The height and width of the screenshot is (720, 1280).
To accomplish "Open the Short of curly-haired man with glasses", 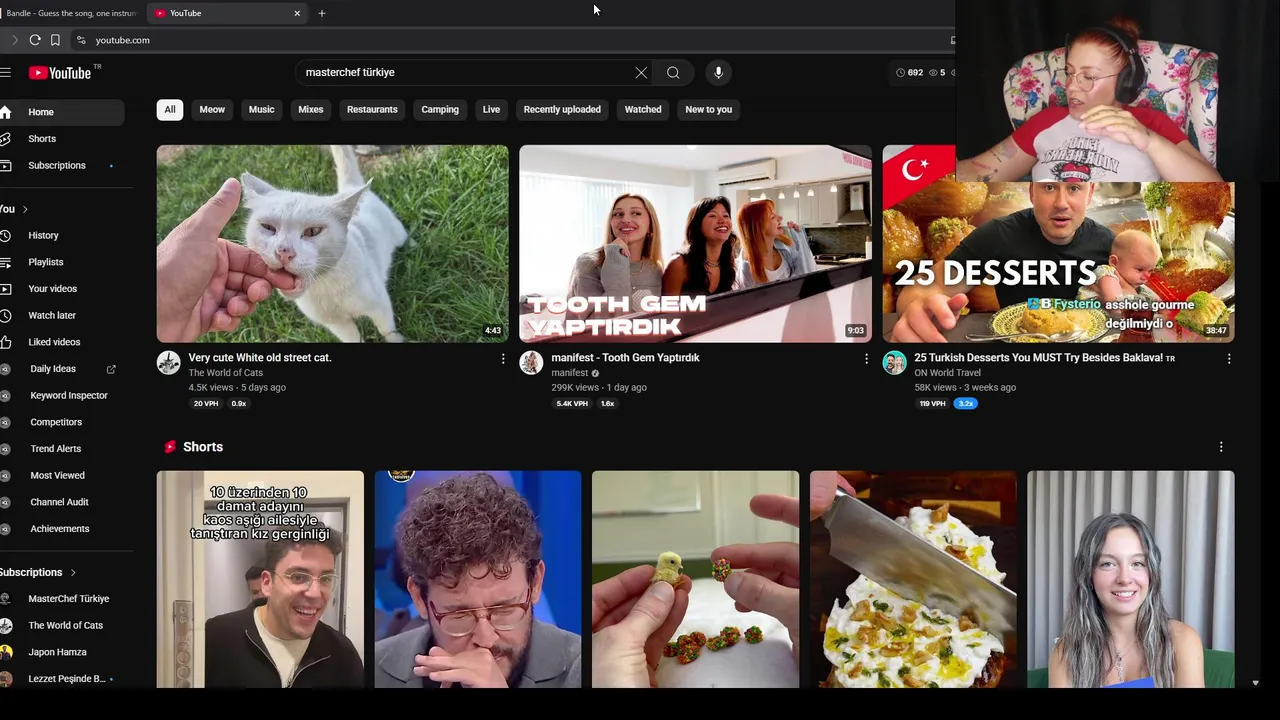I will pos(478,580).
